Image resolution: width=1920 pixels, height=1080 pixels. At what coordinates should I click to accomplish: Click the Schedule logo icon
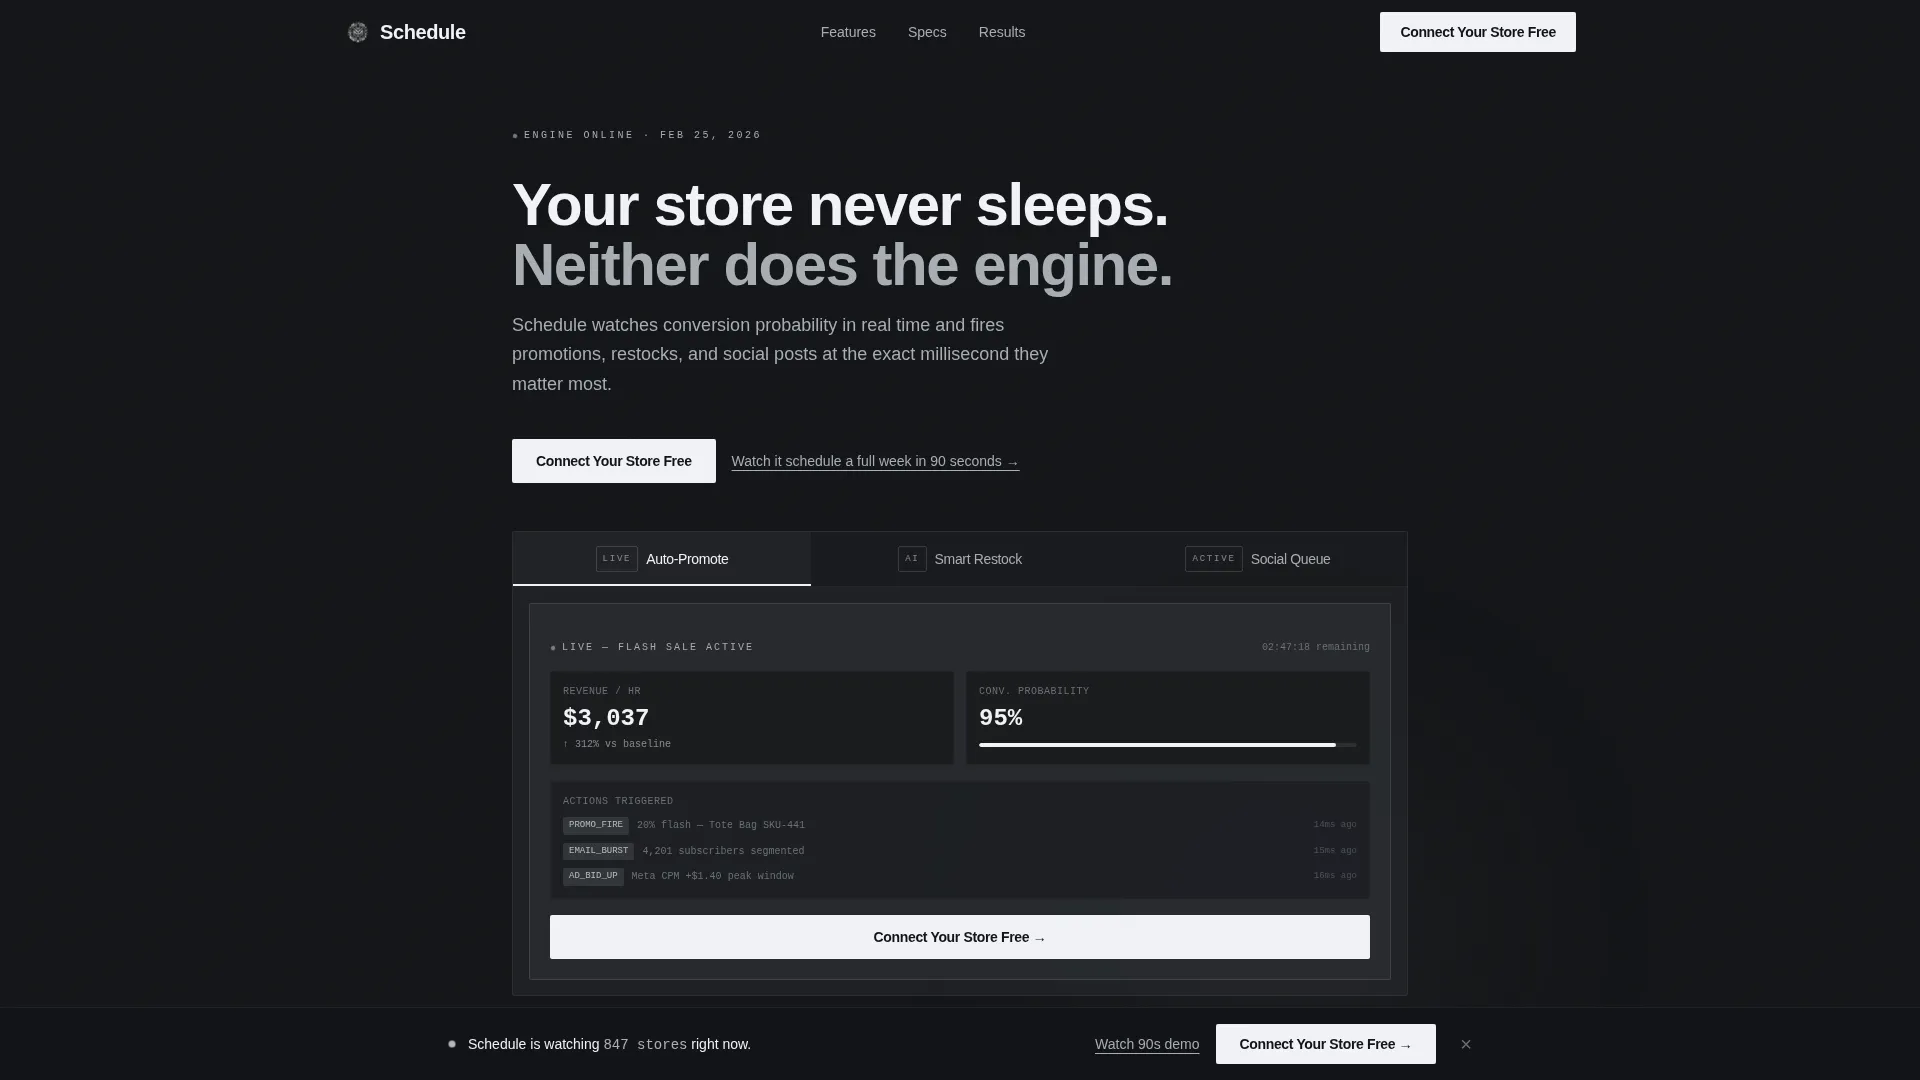click(357, 32)
